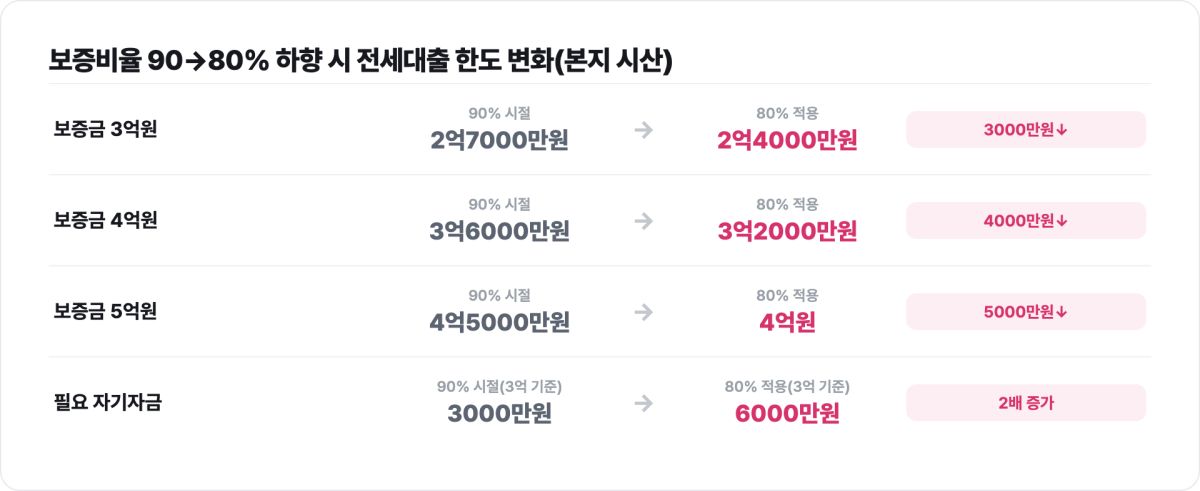Click the arrow in 보증금 4억원 row
The width and height of the screenshot is (1200, 491).
644,221
